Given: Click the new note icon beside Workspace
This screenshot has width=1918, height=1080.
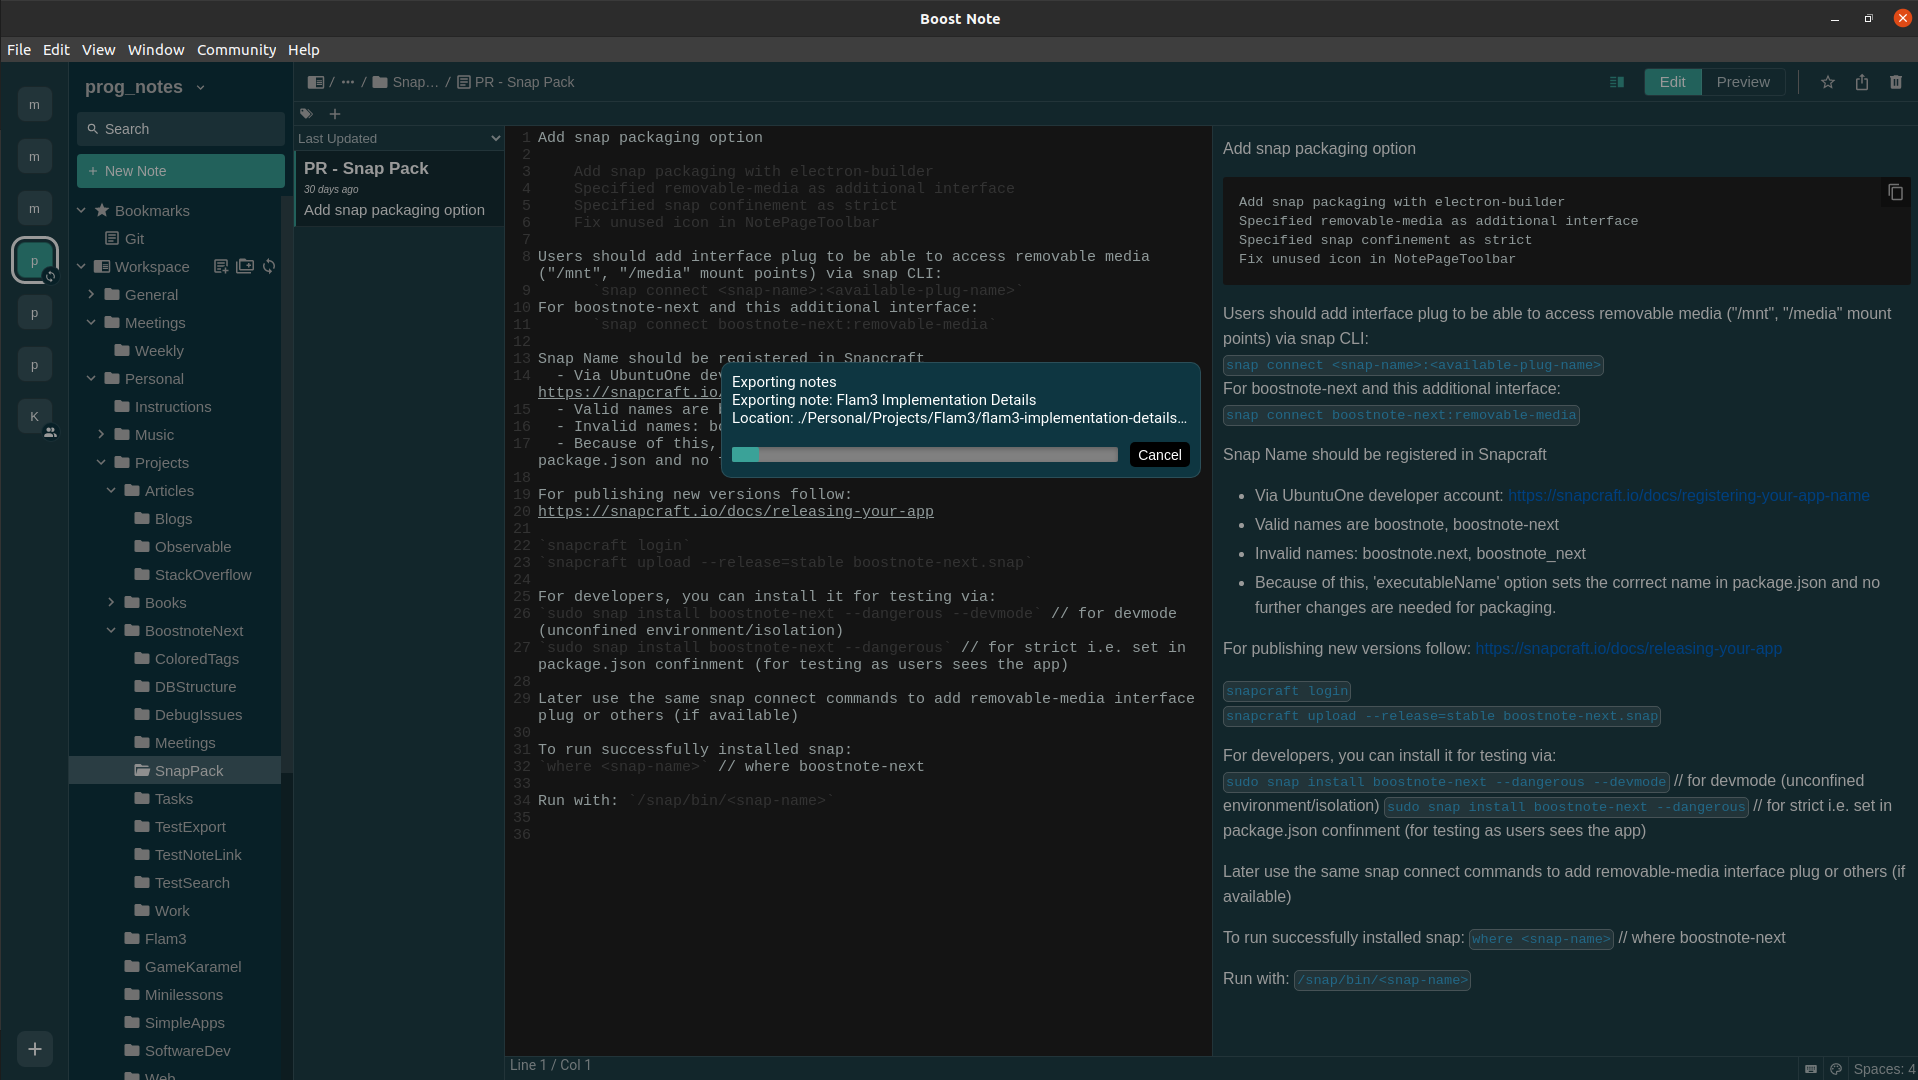Looking at the screenshot, I should (221, 266).
